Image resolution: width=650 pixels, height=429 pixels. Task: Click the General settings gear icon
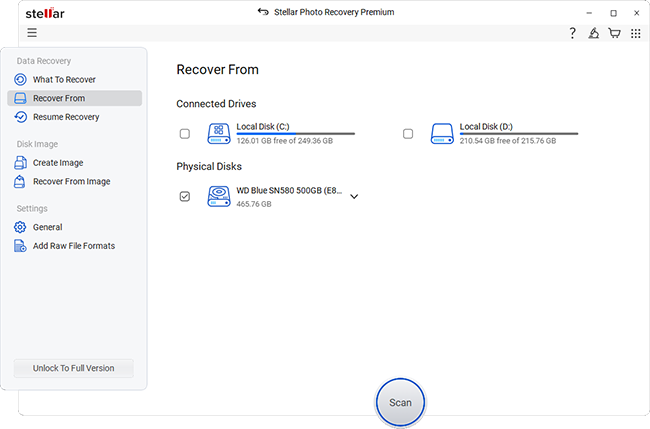pyautogui.click(x=20, y=227)
